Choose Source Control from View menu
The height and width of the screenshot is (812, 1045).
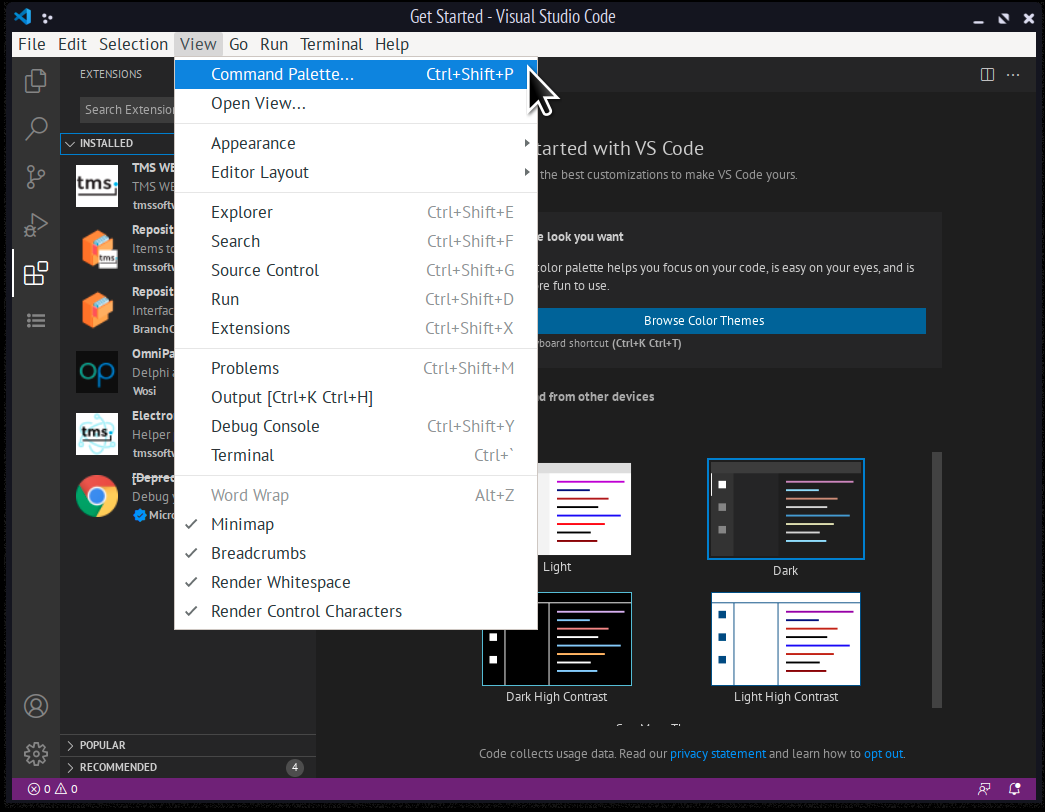356,270
